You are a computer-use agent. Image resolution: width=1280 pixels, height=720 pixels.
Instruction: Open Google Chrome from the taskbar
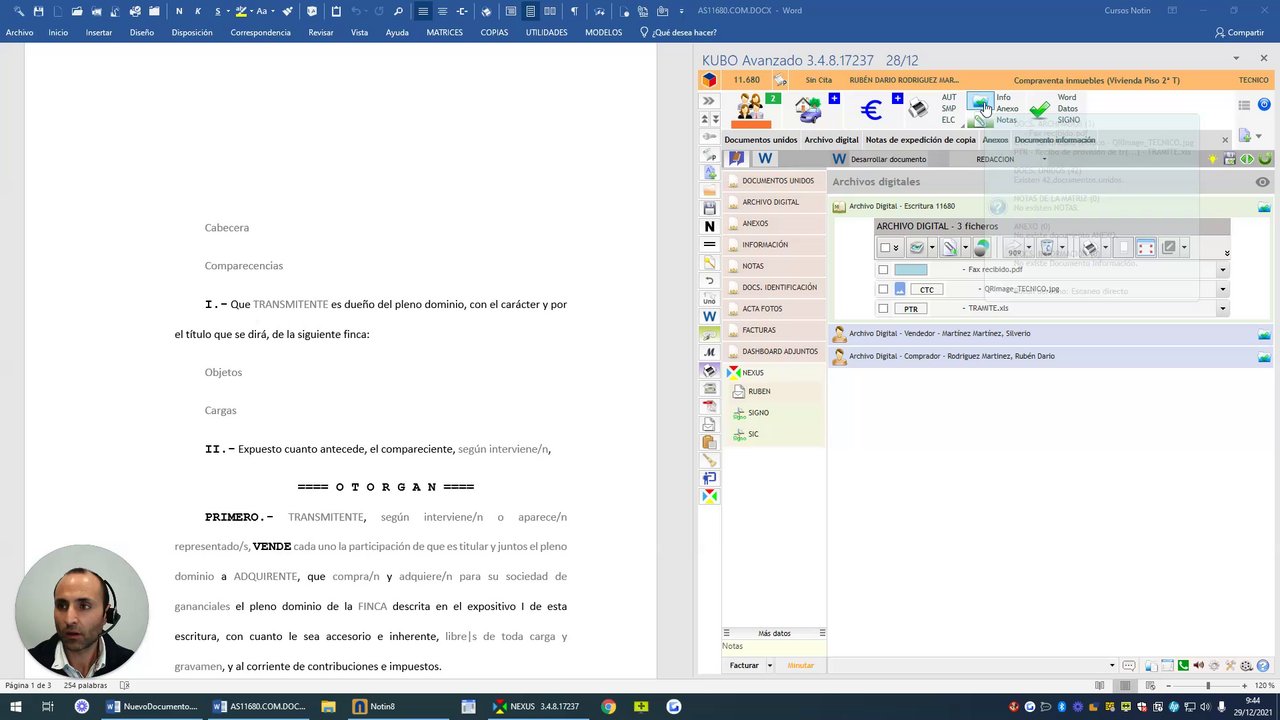[608, 706]
